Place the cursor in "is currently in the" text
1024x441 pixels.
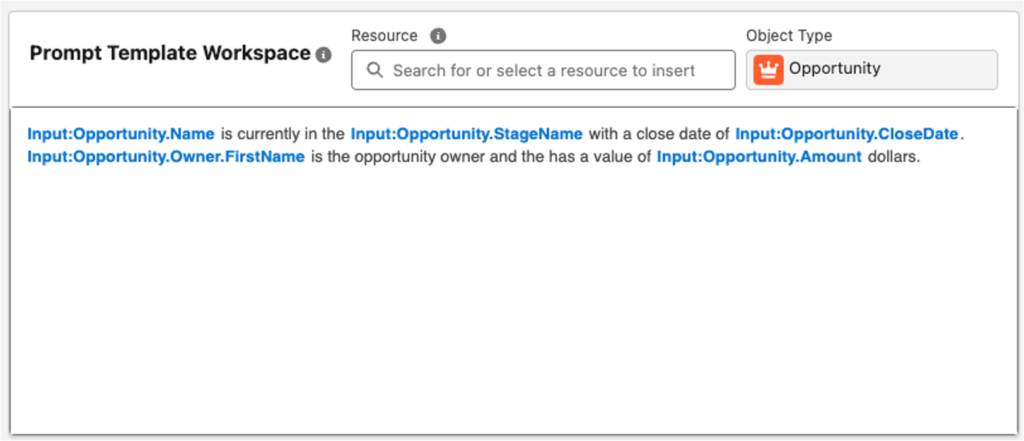coord(283,135)
